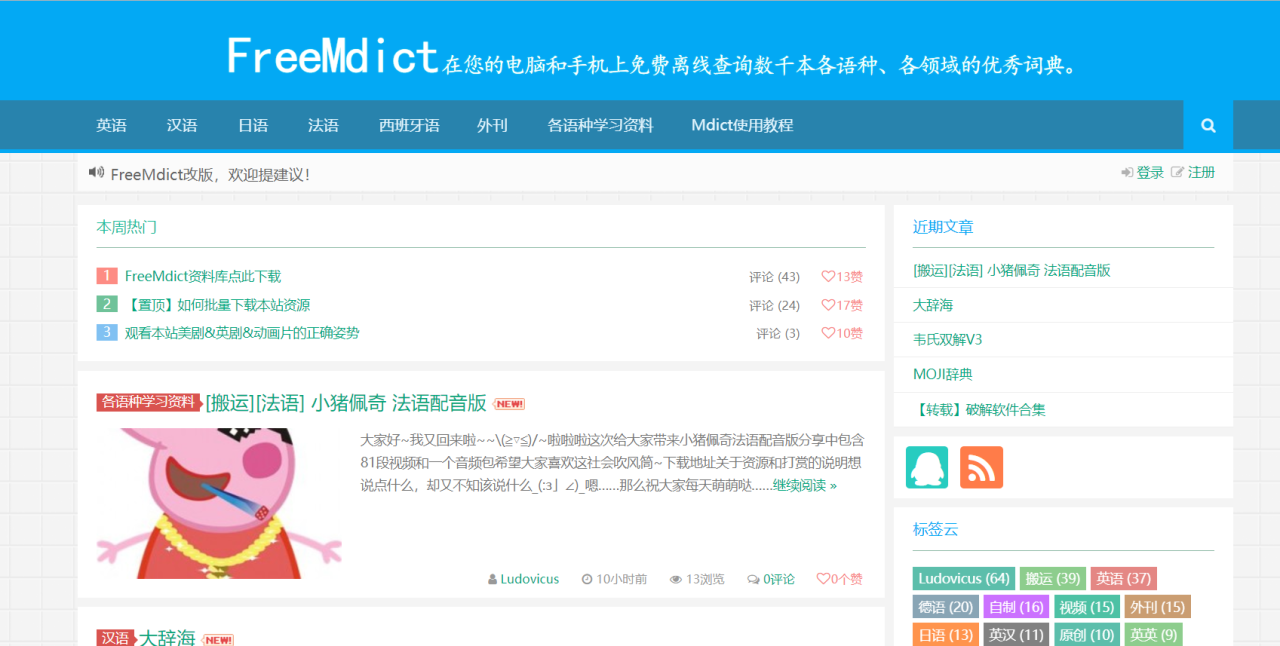Image resolution: width=1280 pixels, height=646 pixels.
Task: Open the FreeMdict资料库点此下载 hot post
Action: pyautogui.click(x=203, y=276)
